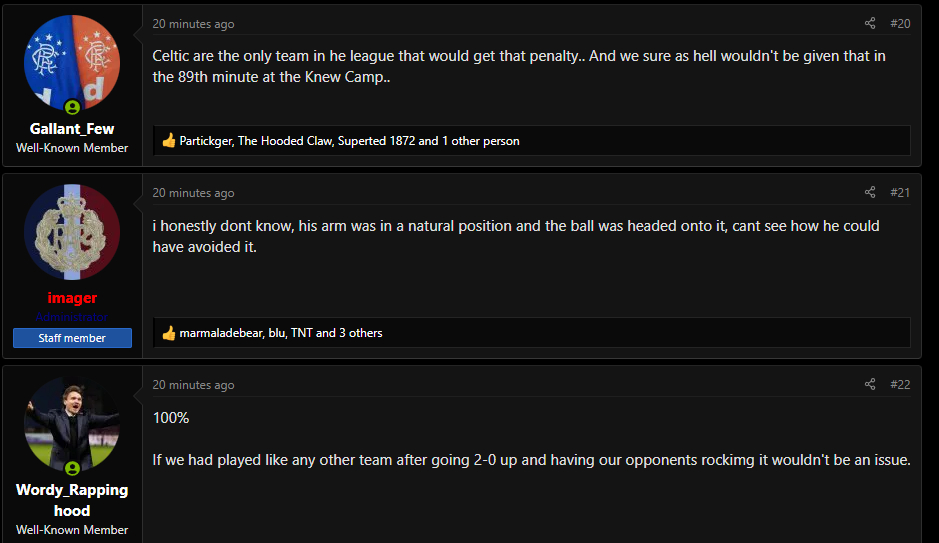Open Wordy_Rappinghood's avatar photo
Screen dimensions: 939x543
coord(71,424)
